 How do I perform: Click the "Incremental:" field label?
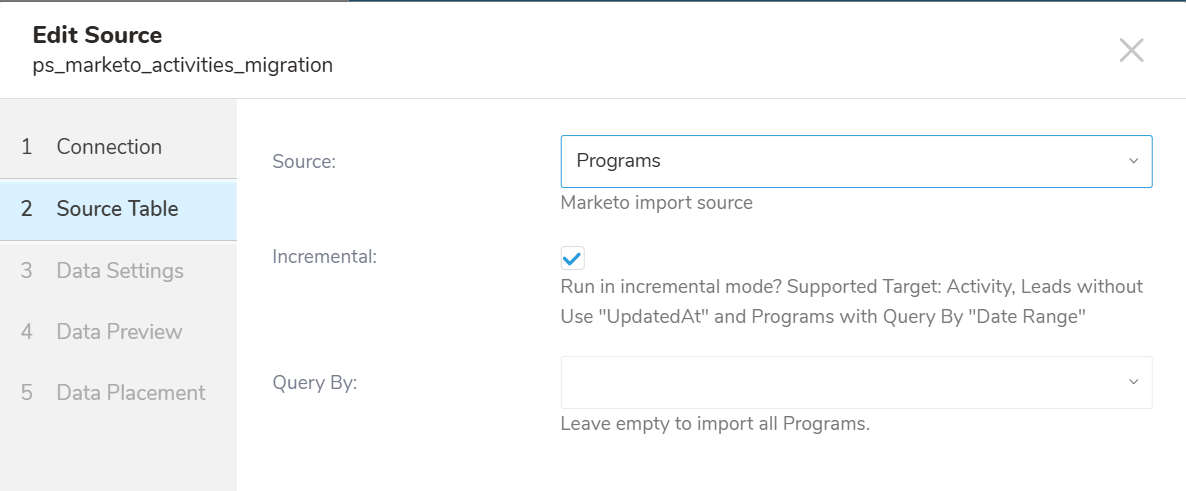click(x=324, y=256)
